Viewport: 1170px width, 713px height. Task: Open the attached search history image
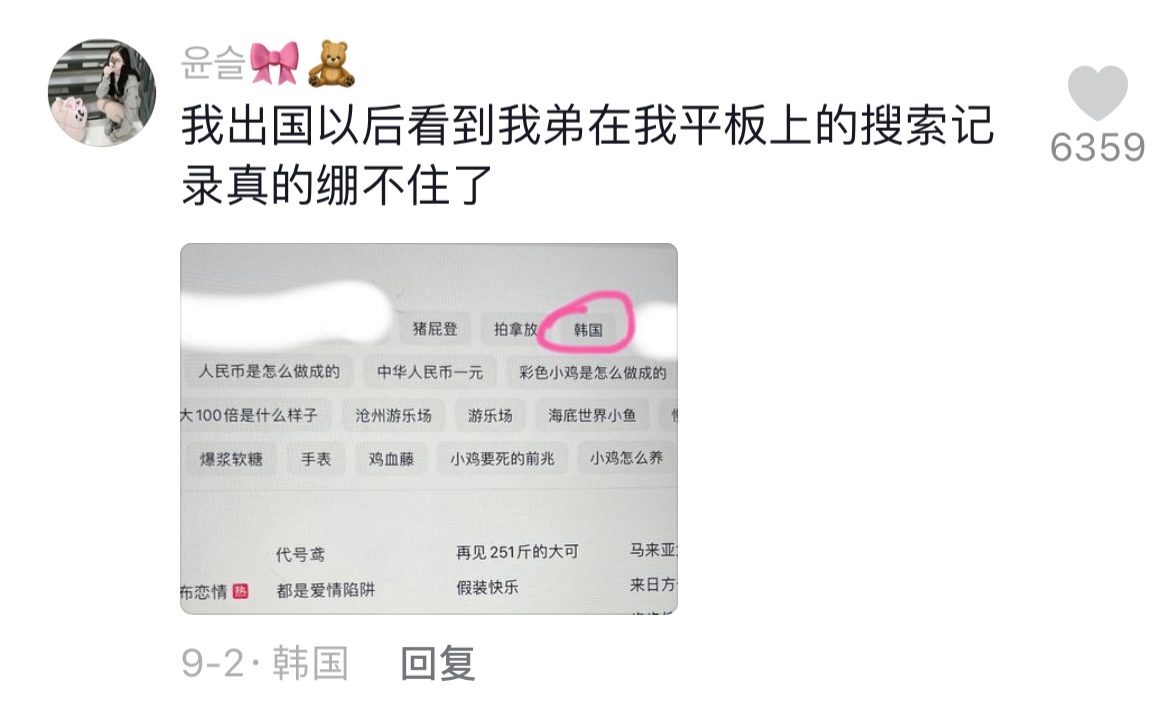pos(429,429)
